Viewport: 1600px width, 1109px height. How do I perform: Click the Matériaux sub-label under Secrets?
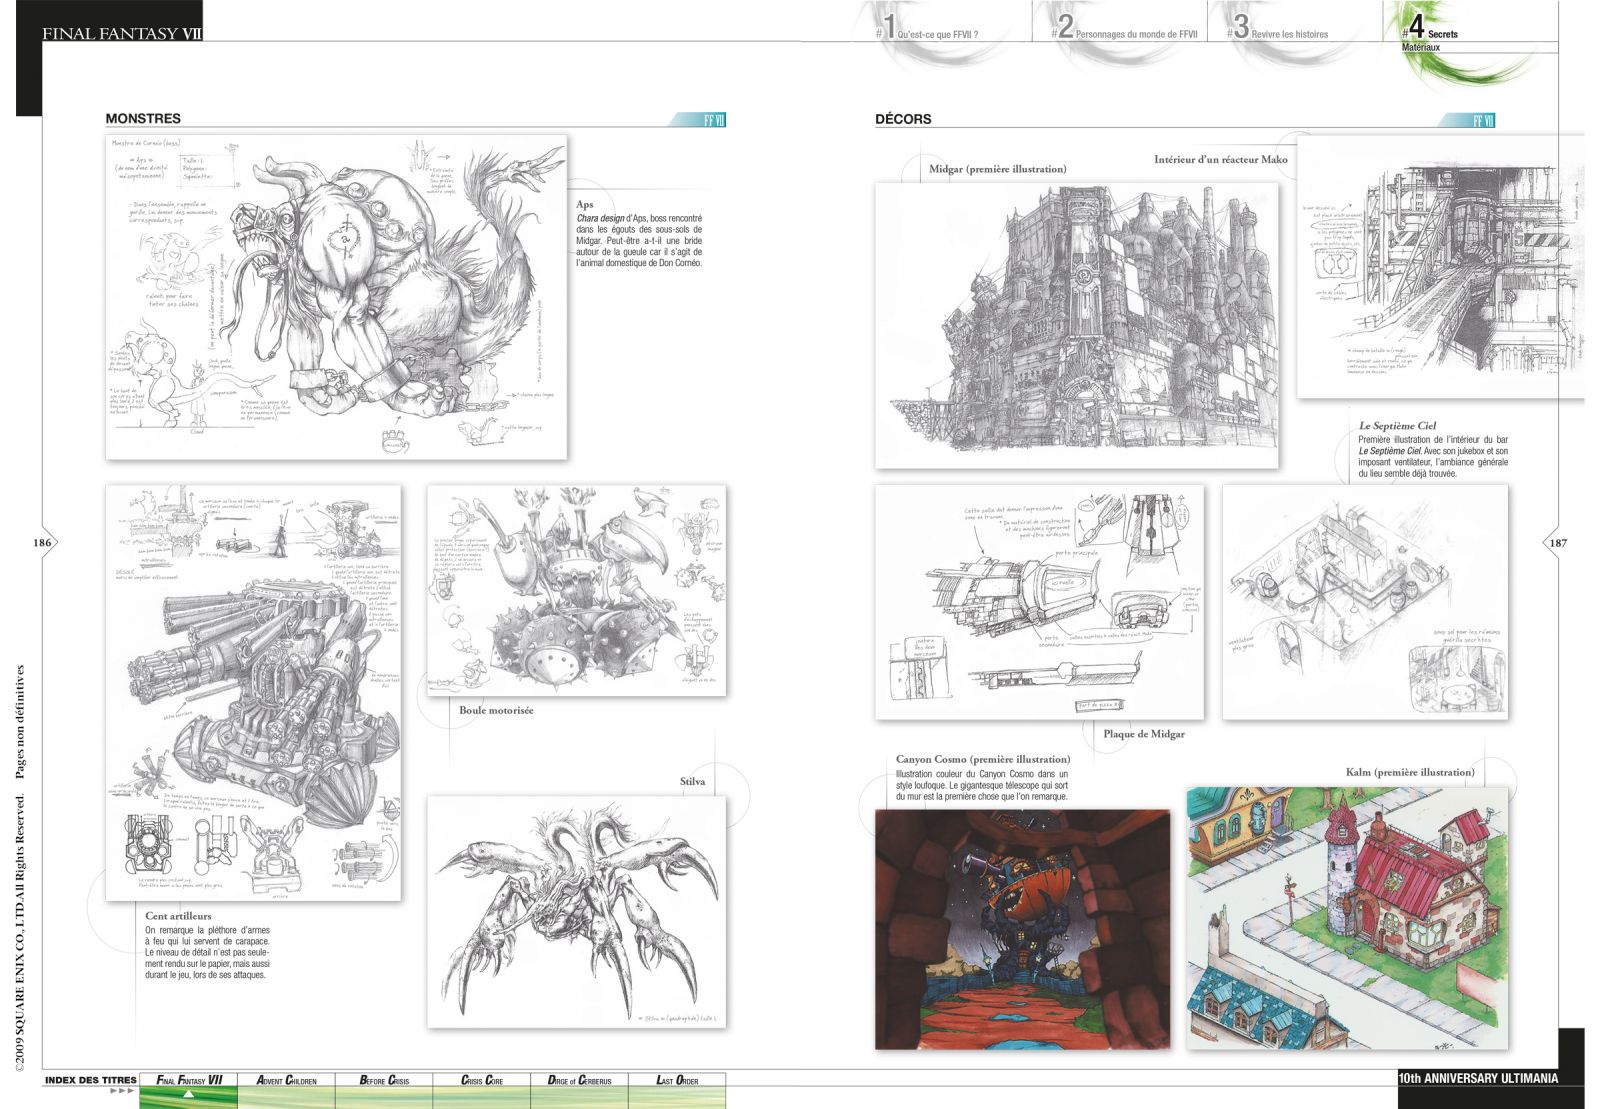(1421, 47)
